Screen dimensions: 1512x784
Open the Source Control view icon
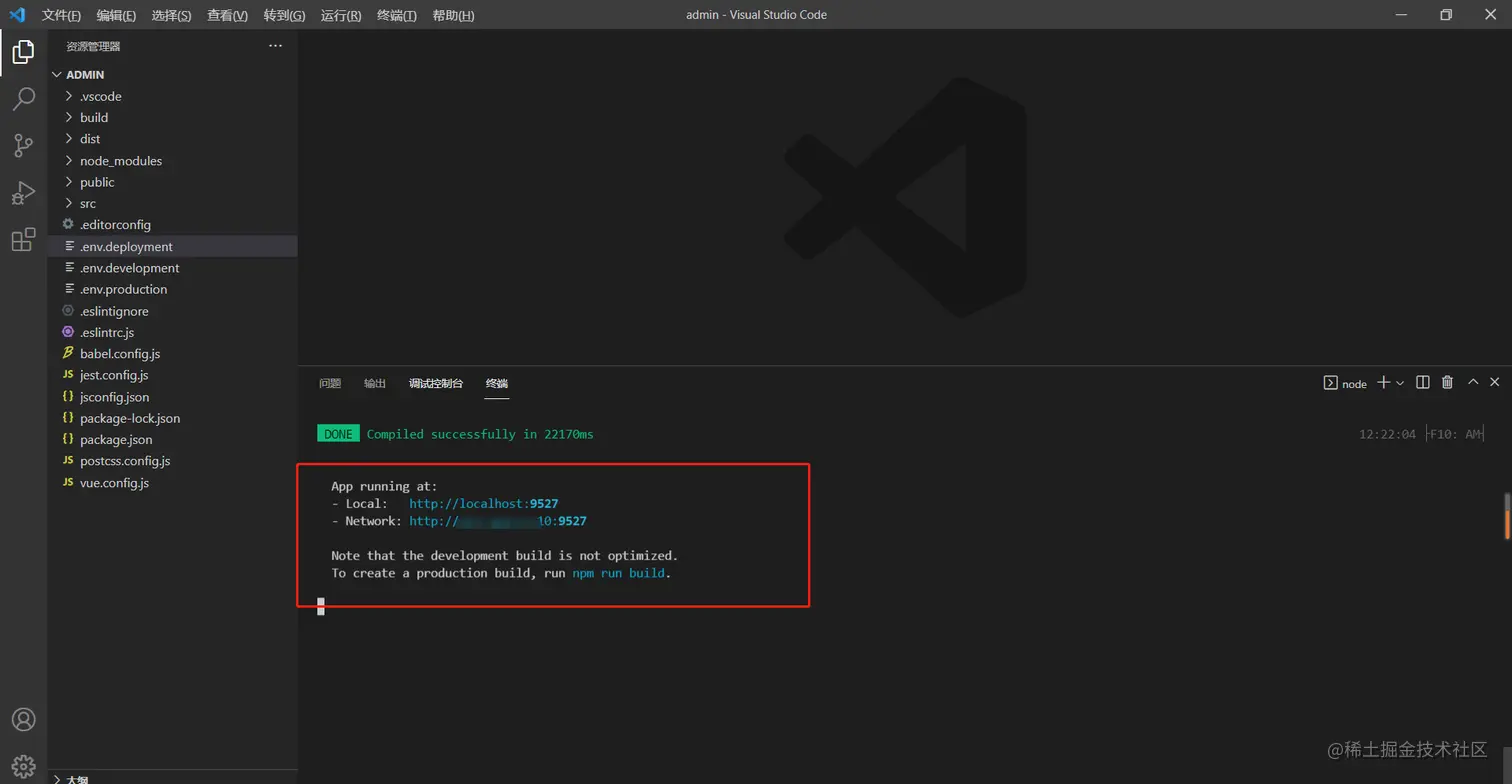click(23, 145)
